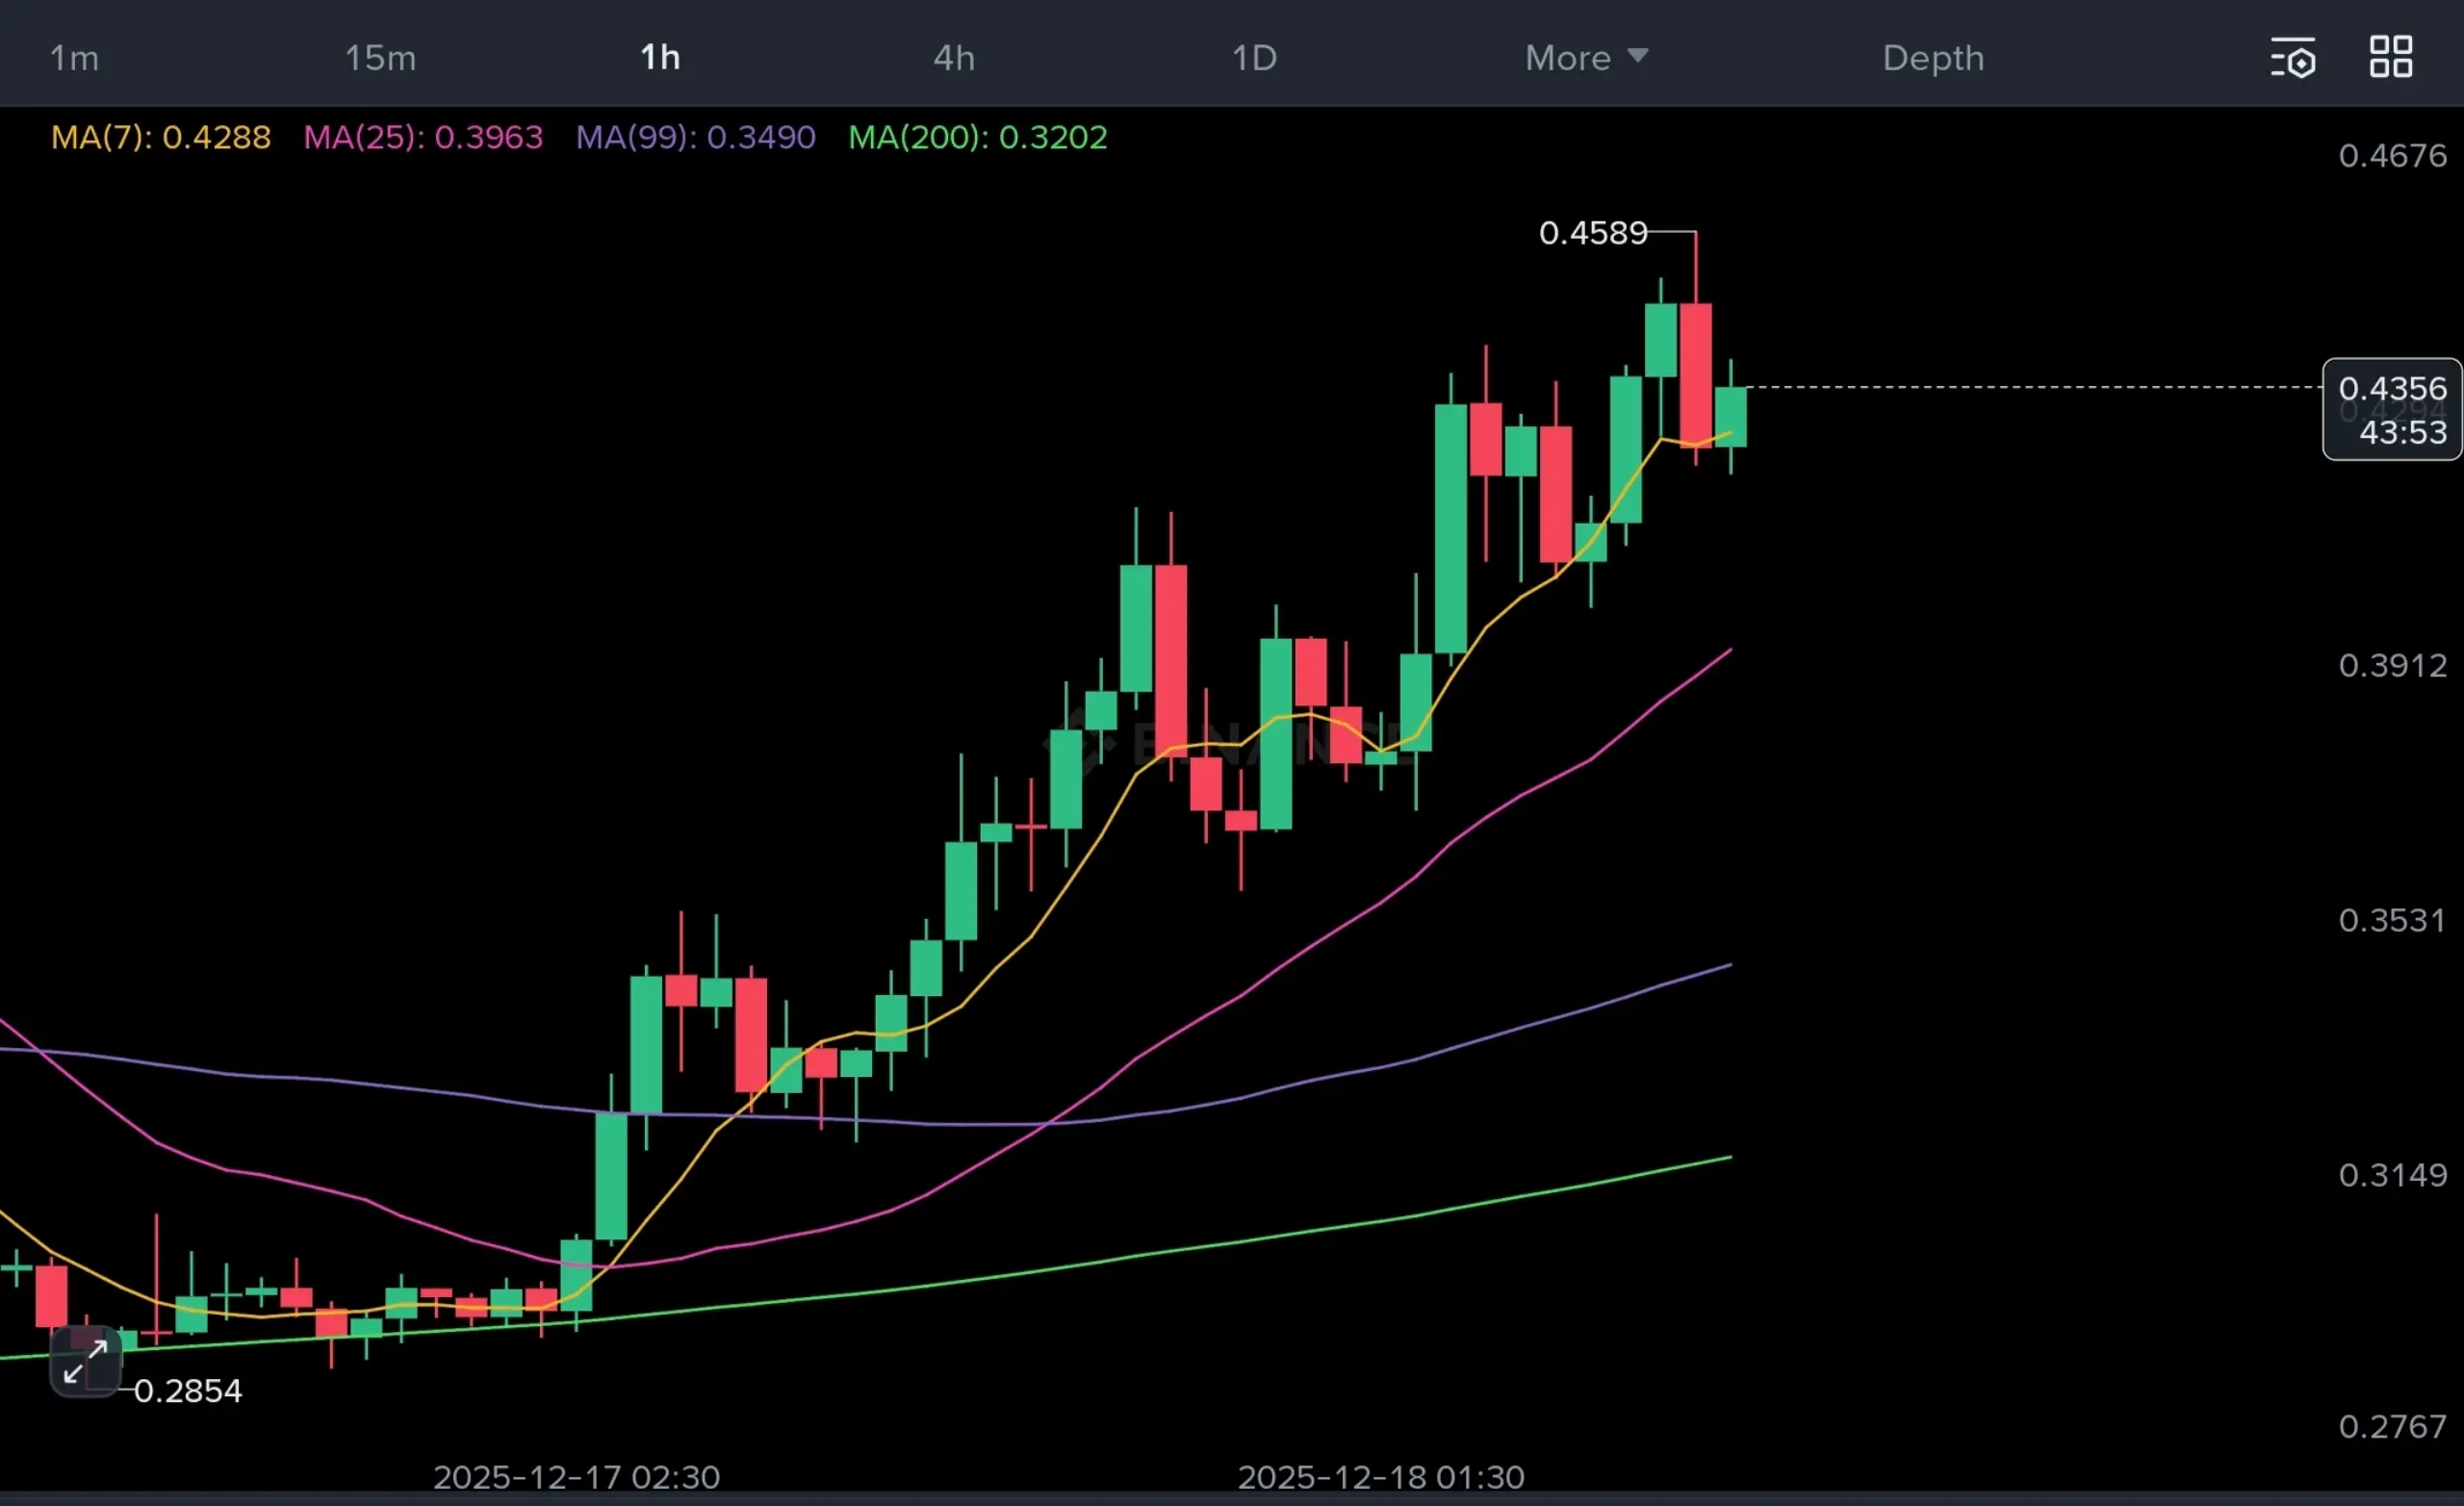Switch to the 15m timeframe
Image resolution: width=2464 pixels, height=1506 pixels.
coord(380,58)
